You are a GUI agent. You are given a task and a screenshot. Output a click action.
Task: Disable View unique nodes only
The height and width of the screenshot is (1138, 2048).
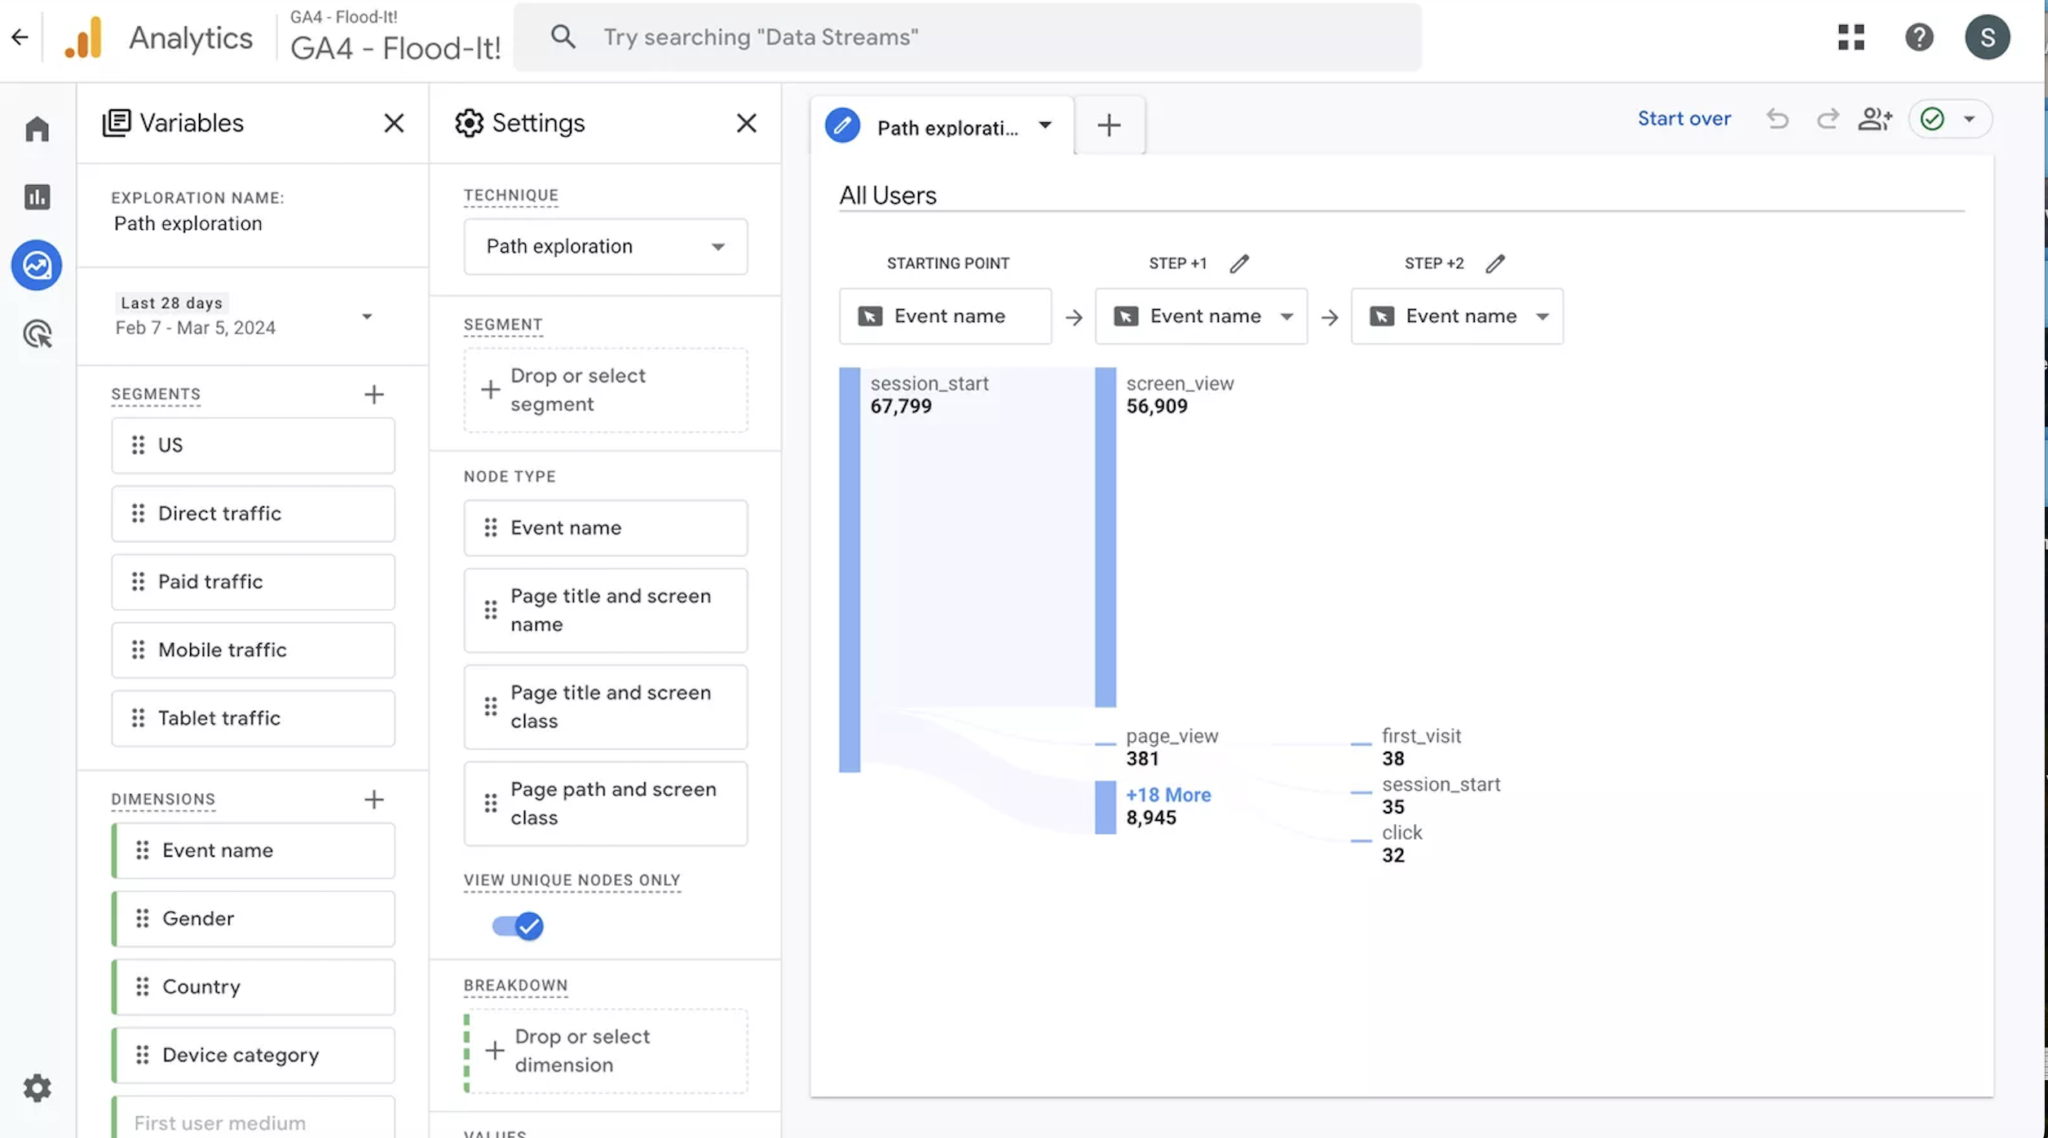pos(517,926)
